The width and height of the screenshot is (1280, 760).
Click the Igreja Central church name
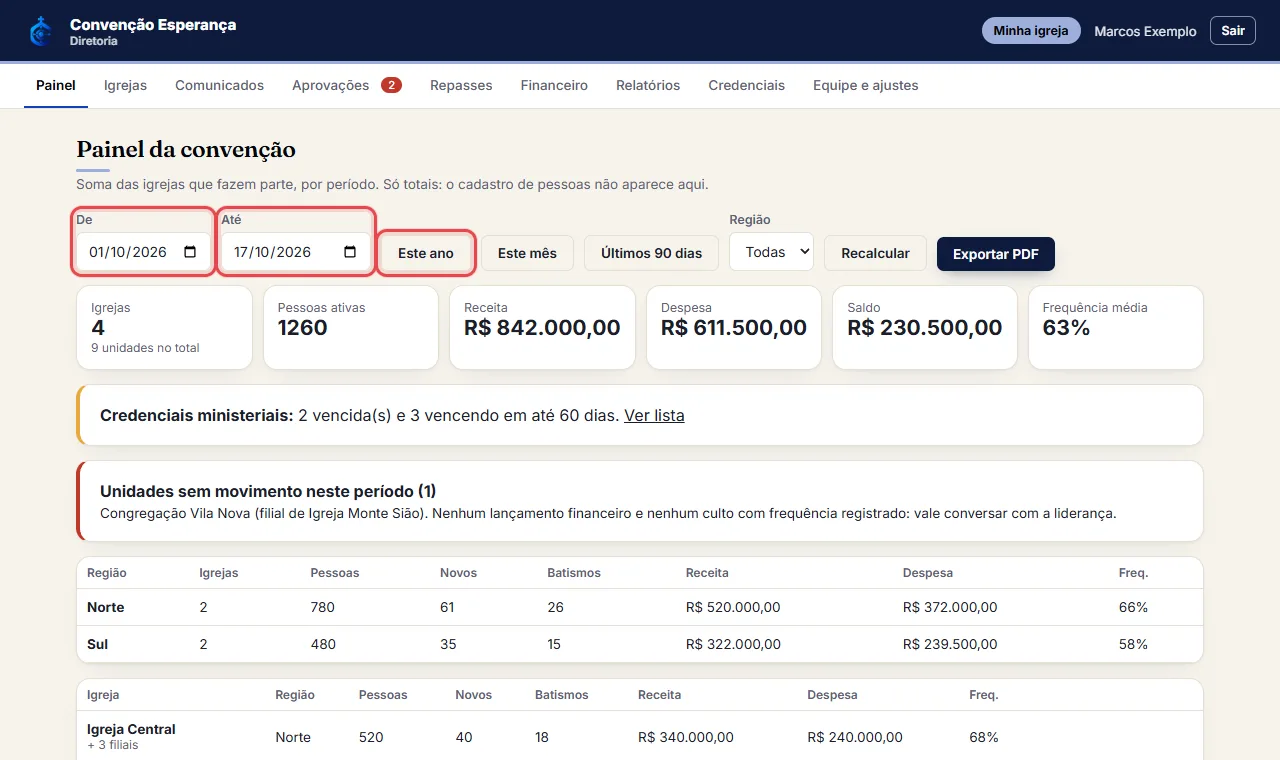coord(131,729)
